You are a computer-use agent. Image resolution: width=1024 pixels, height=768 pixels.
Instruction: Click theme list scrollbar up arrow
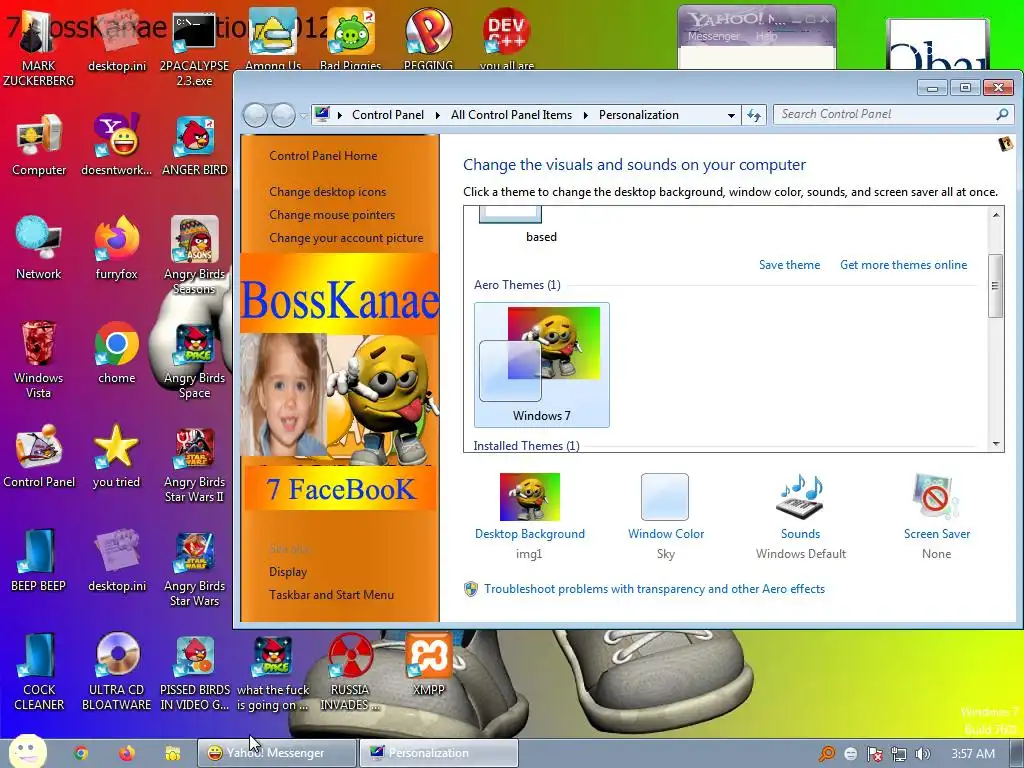point(996,215)
